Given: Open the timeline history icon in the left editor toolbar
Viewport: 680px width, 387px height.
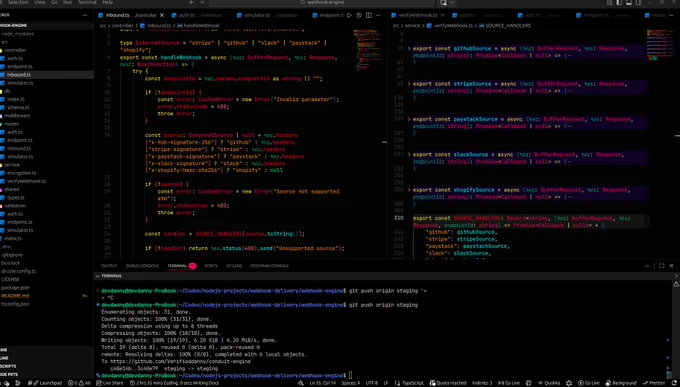Looking at the screenshot, I should [x=359, y=15].
